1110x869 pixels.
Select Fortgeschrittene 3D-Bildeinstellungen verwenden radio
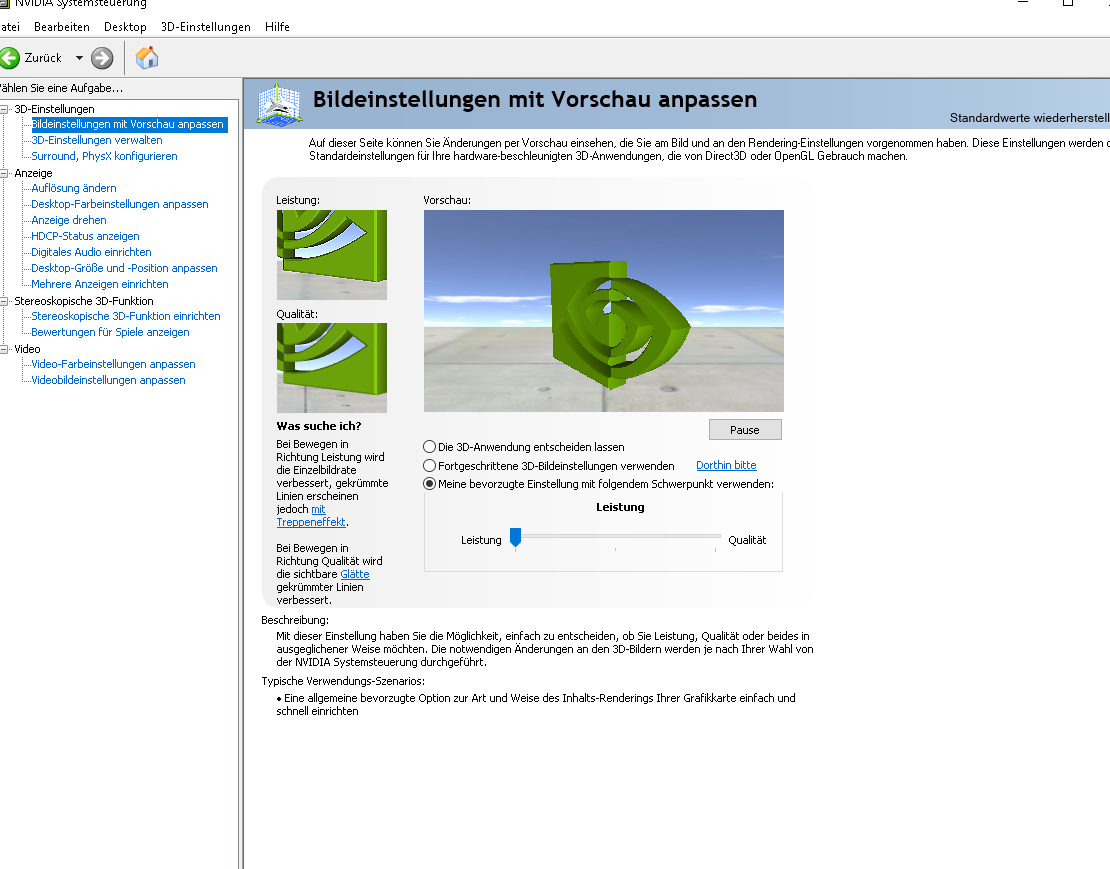point(429,466)
